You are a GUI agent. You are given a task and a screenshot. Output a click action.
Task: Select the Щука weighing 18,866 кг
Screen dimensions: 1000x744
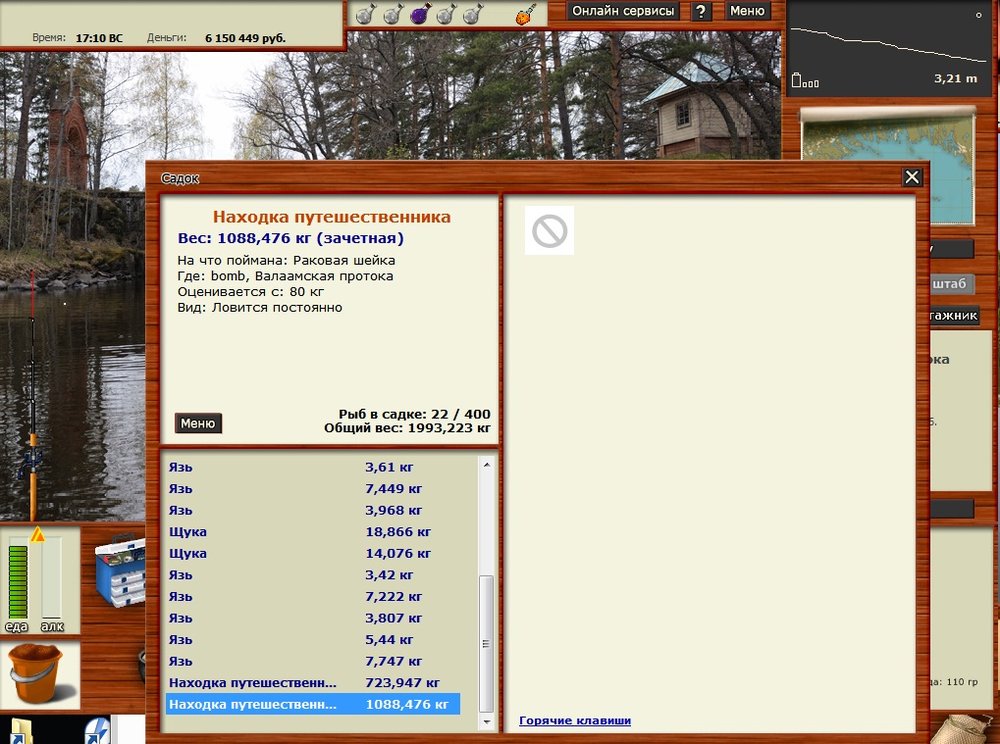[300, 531]
